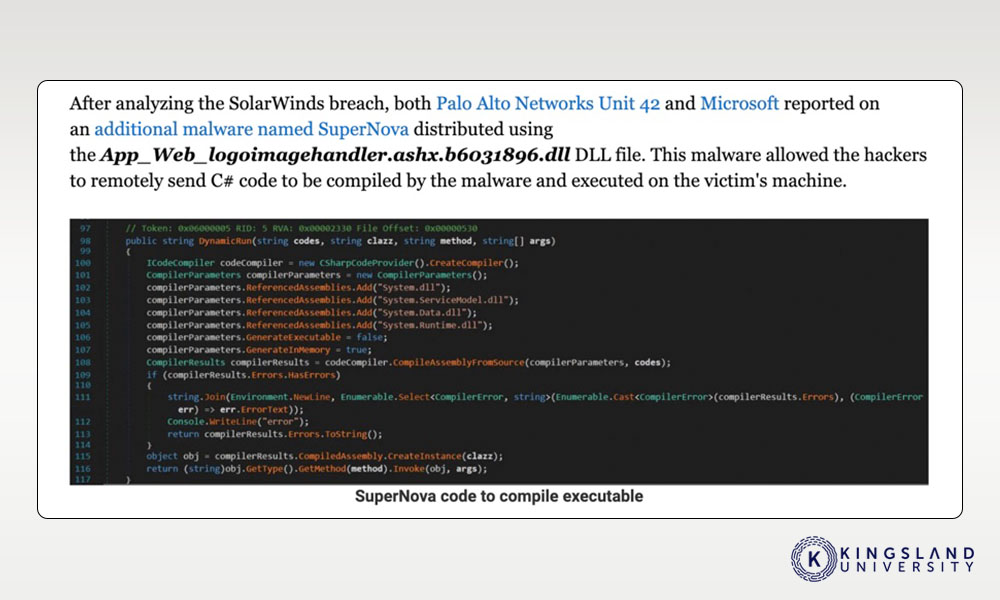Screen dimensions: 1000x600
Task: Click the line adding "System.dll" reference
Action: [298, 288]
